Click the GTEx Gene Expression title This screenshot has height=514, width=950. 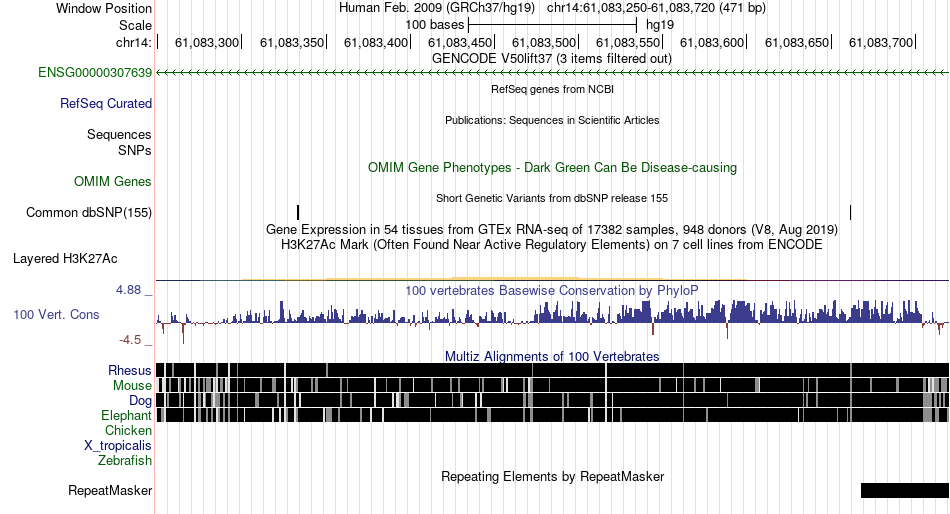click(x=552, y=230)
